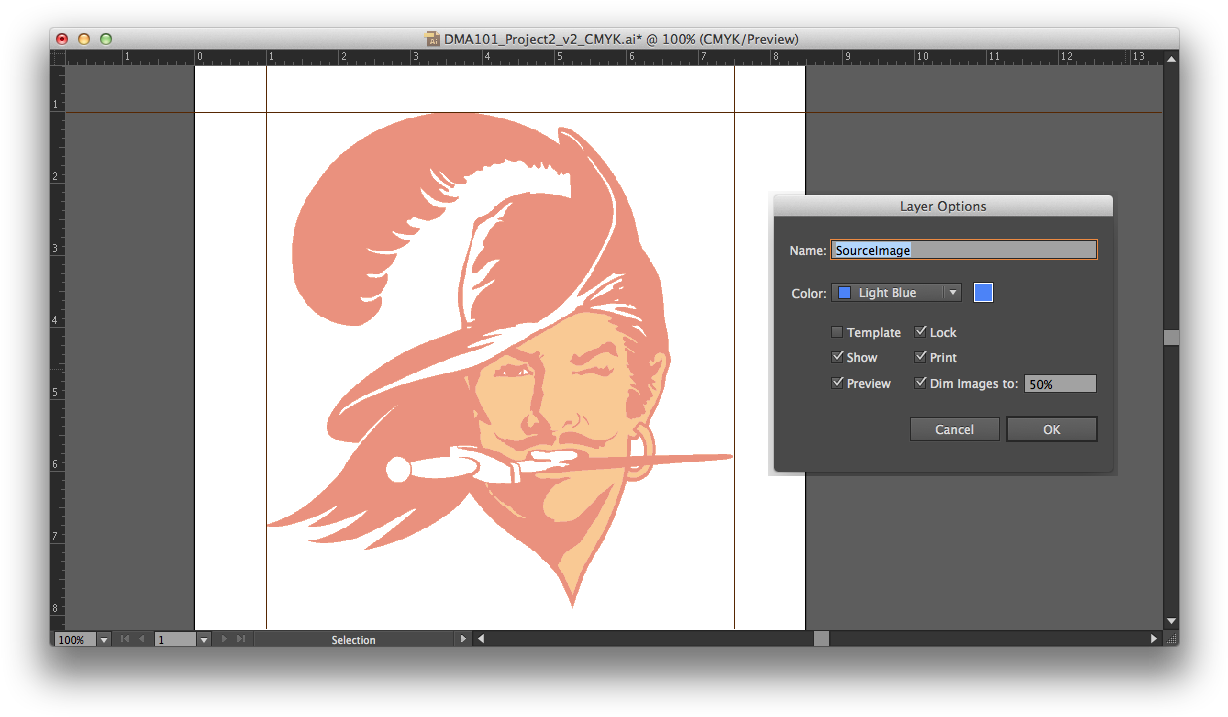Enable the Template checkbox
The height and width of the screenshot is (717, 1228).
click(x=837, y=333)
